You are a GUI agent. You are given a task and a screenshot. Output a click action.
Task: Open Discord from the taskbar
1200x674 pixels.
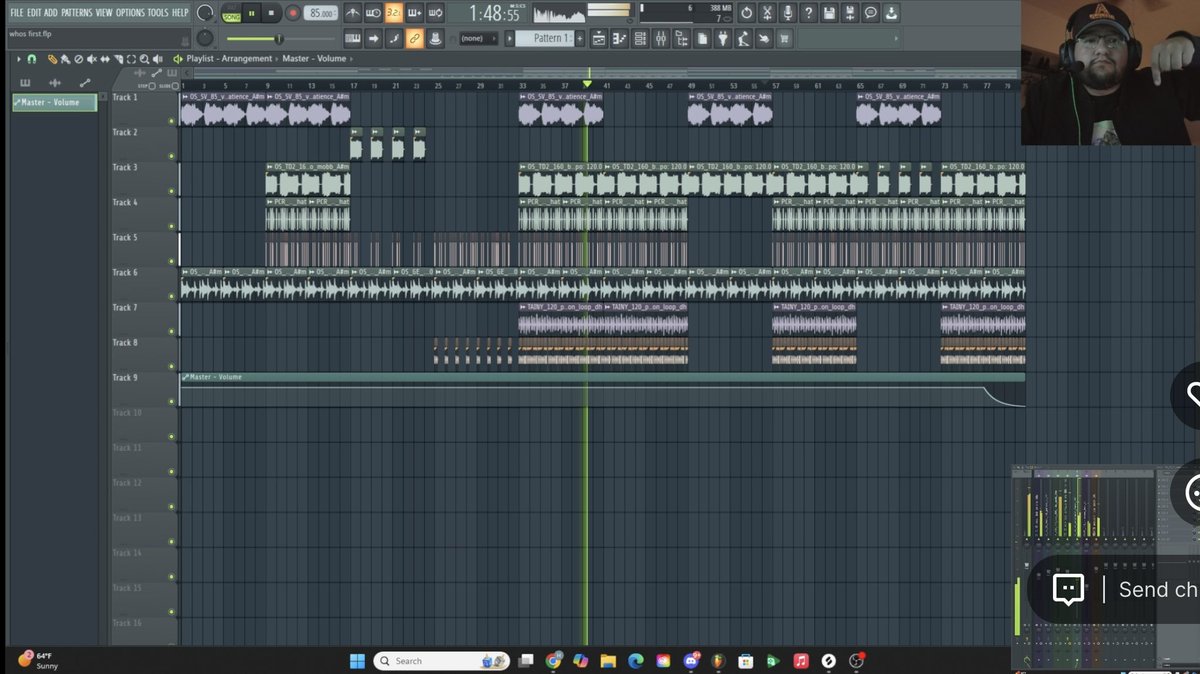691,661
